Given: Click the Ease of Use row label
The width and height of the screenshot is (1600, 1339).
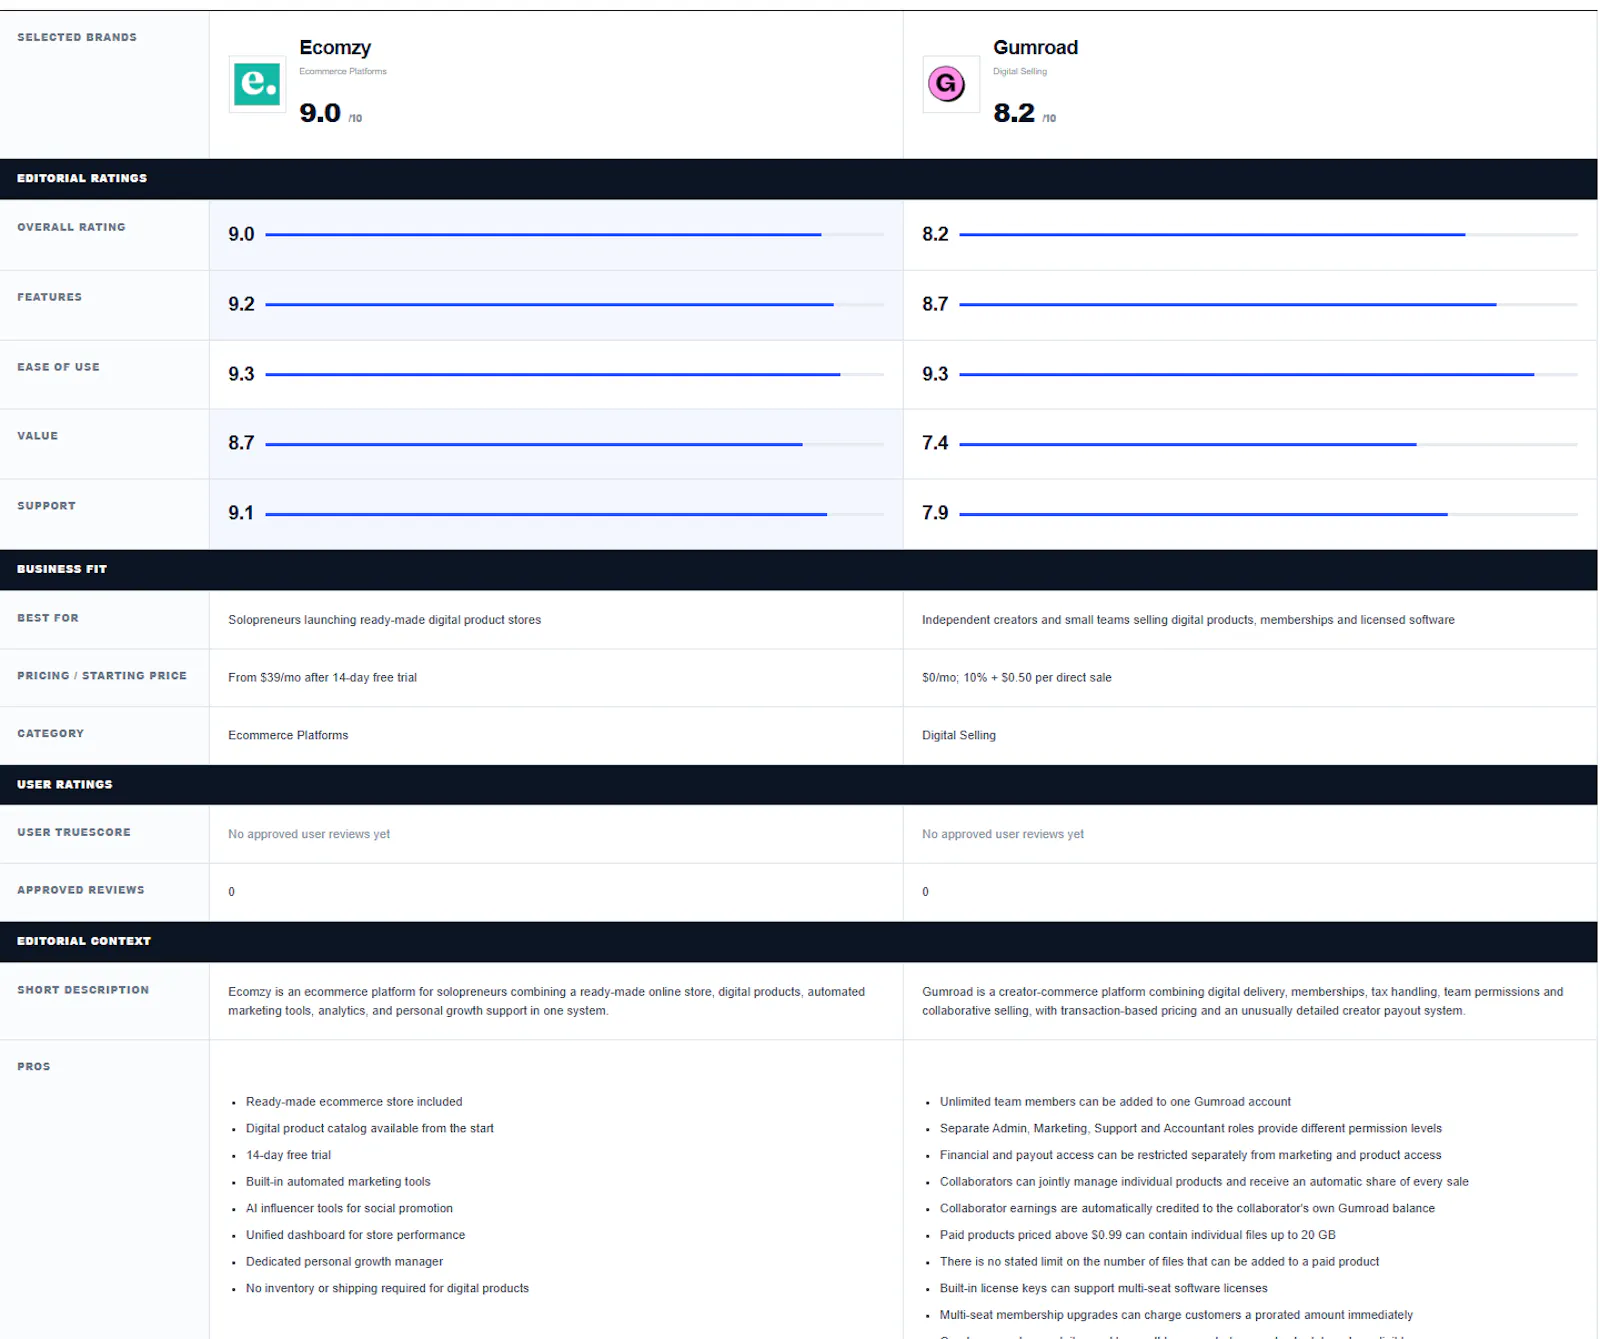Looking at the screenshot, I should [58, 367].
